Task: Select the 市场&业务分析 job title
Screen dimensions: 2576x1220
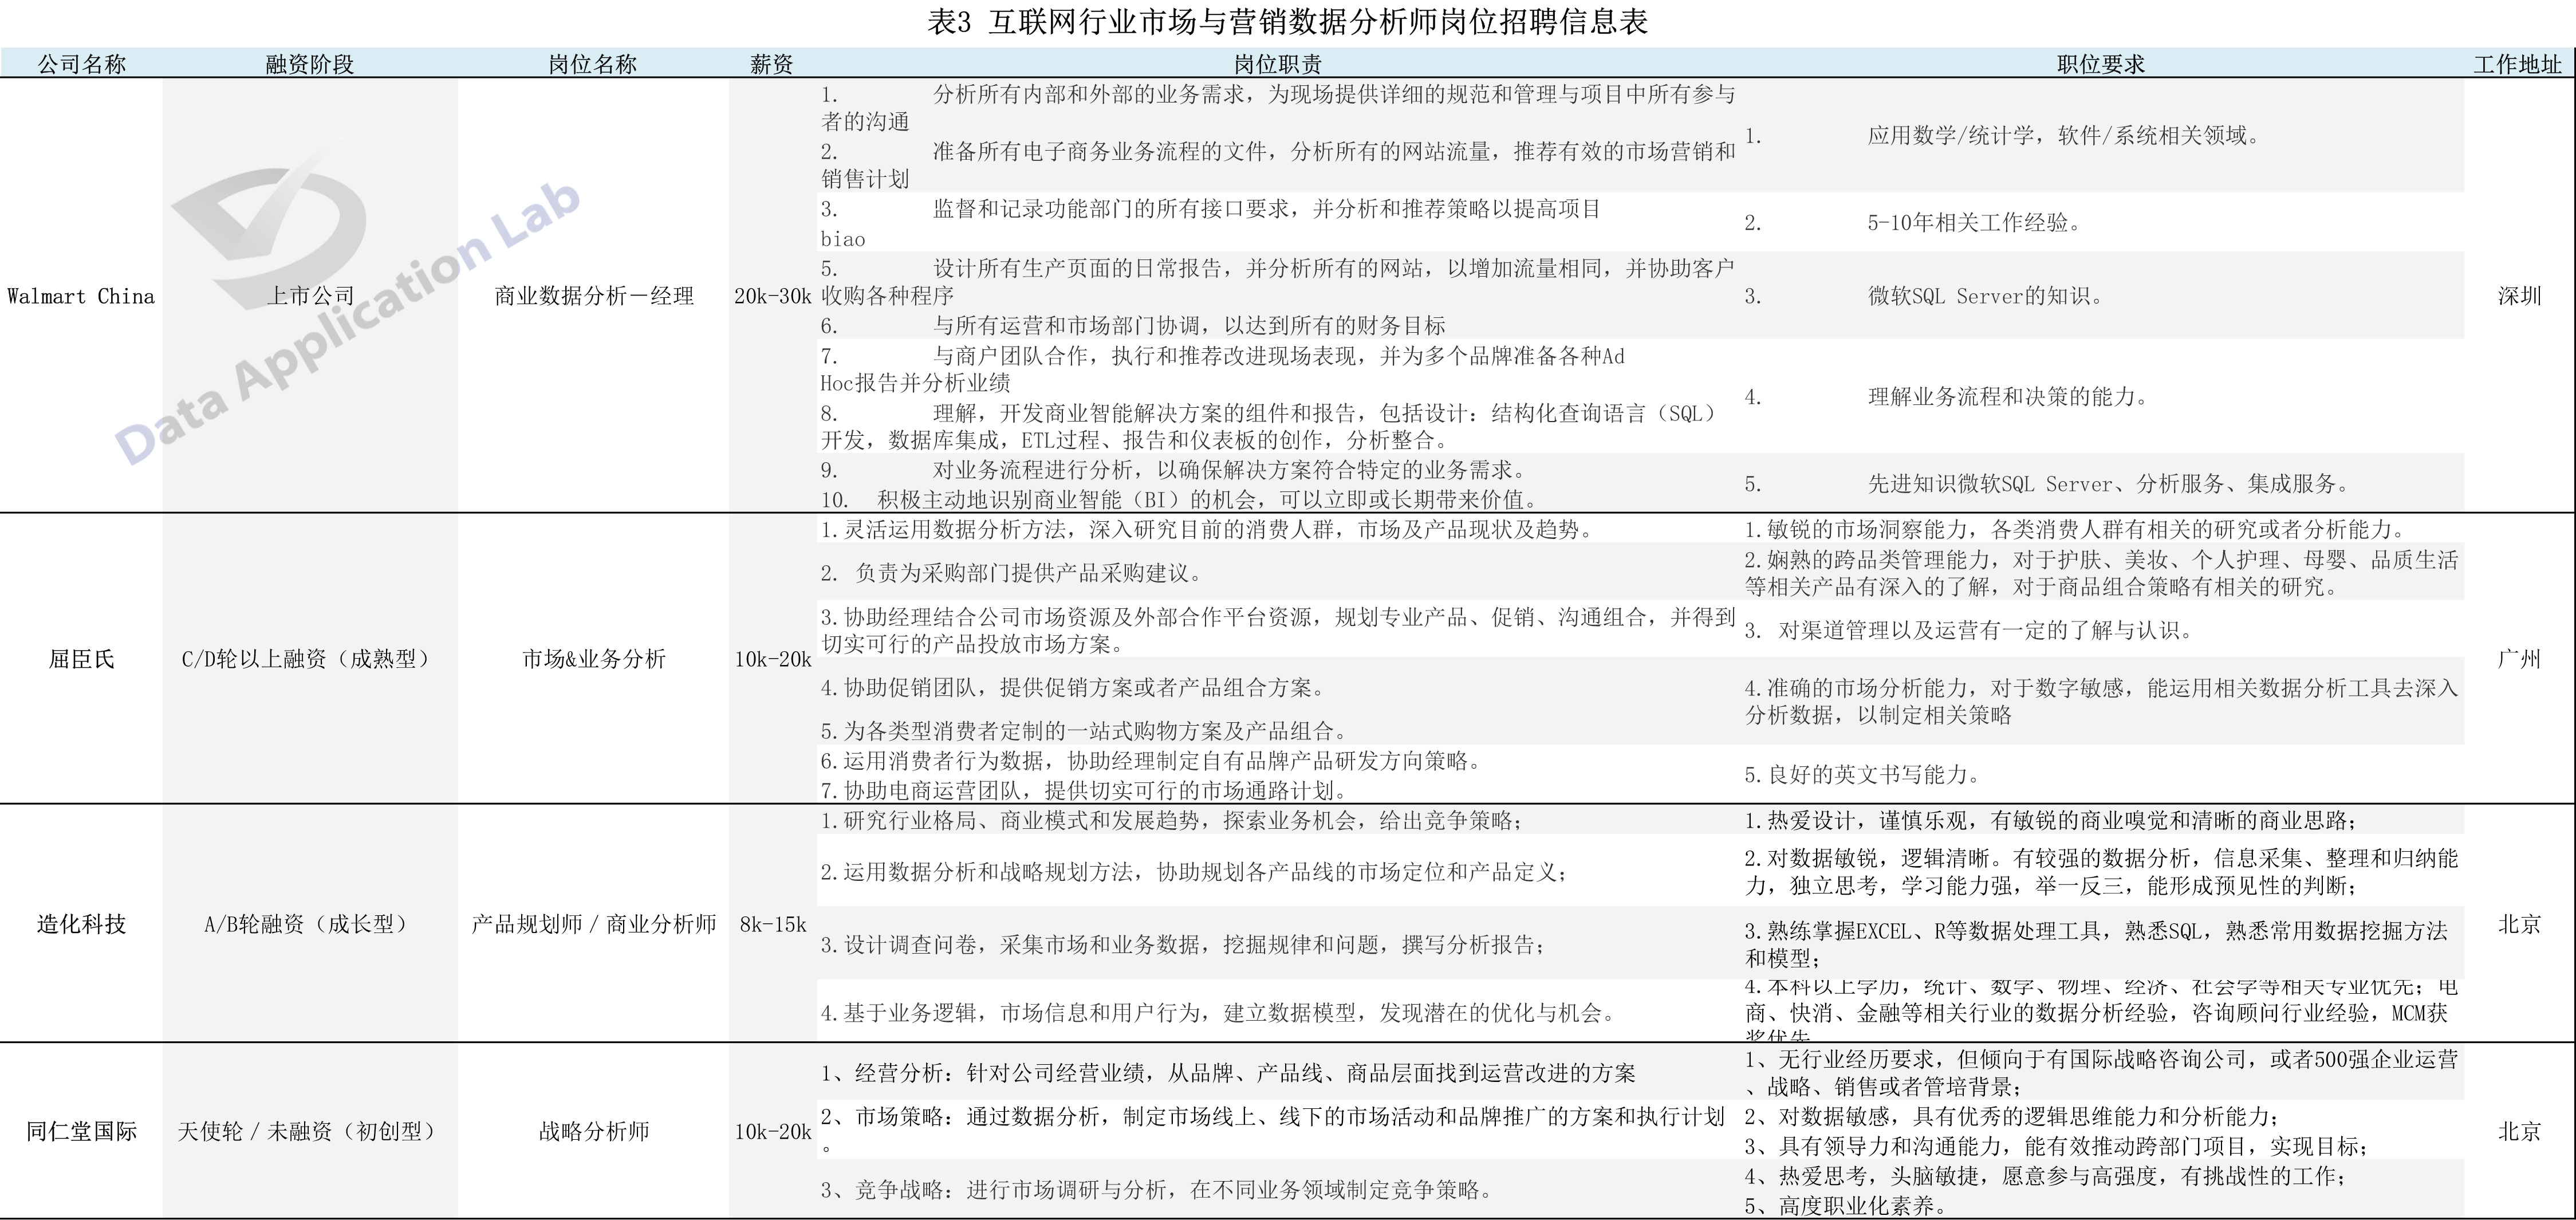Action: (593, 659)
